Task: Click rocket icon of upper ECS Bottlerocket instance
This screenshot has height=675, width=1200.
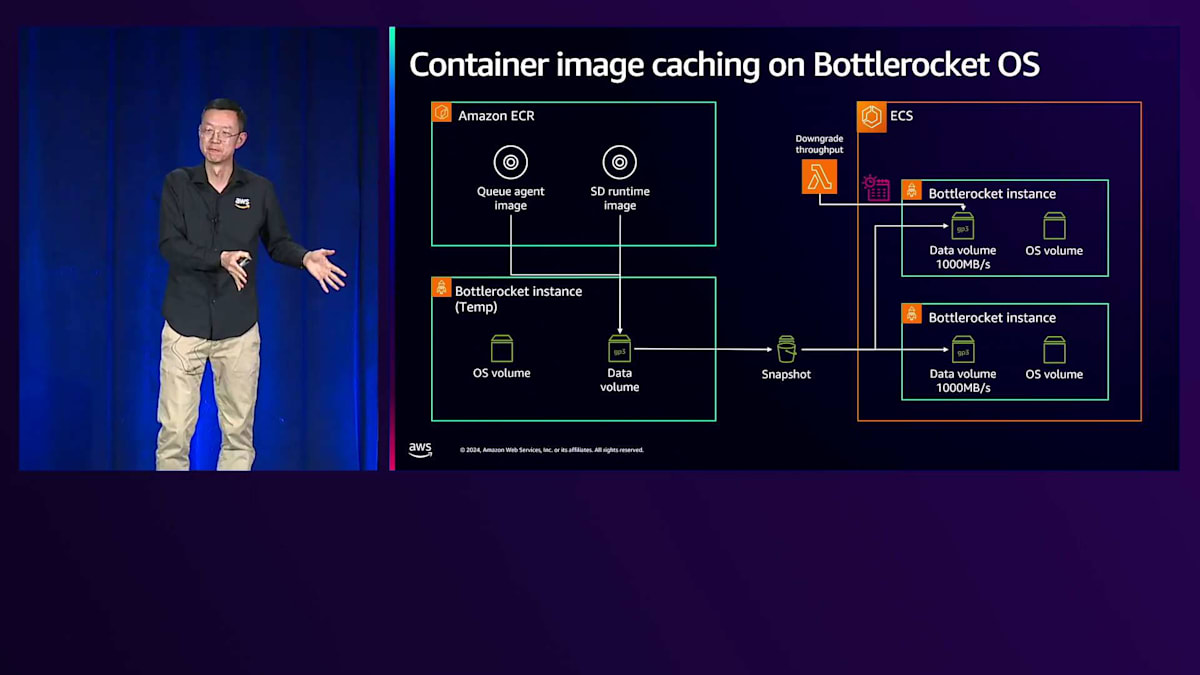Action: click(911, 190)
